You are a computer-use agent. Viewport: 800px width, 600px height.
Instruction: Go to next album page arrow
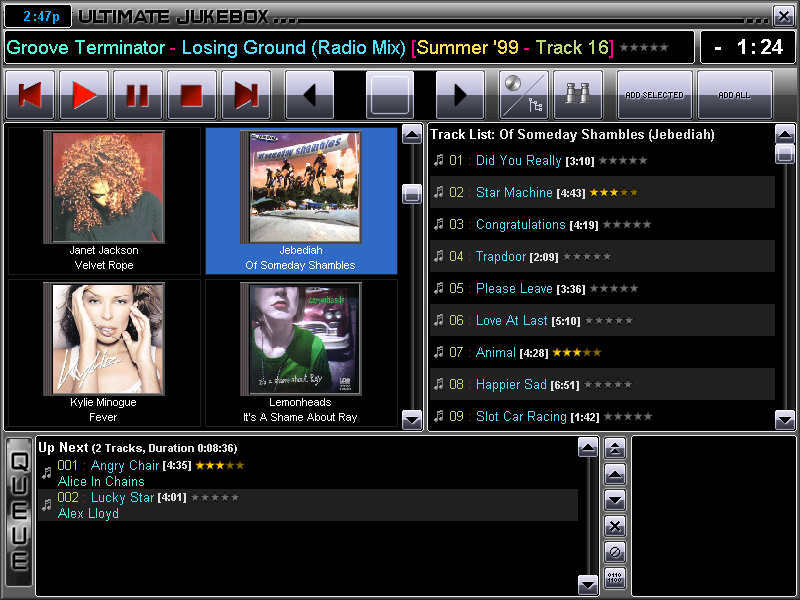pos(460,95)
